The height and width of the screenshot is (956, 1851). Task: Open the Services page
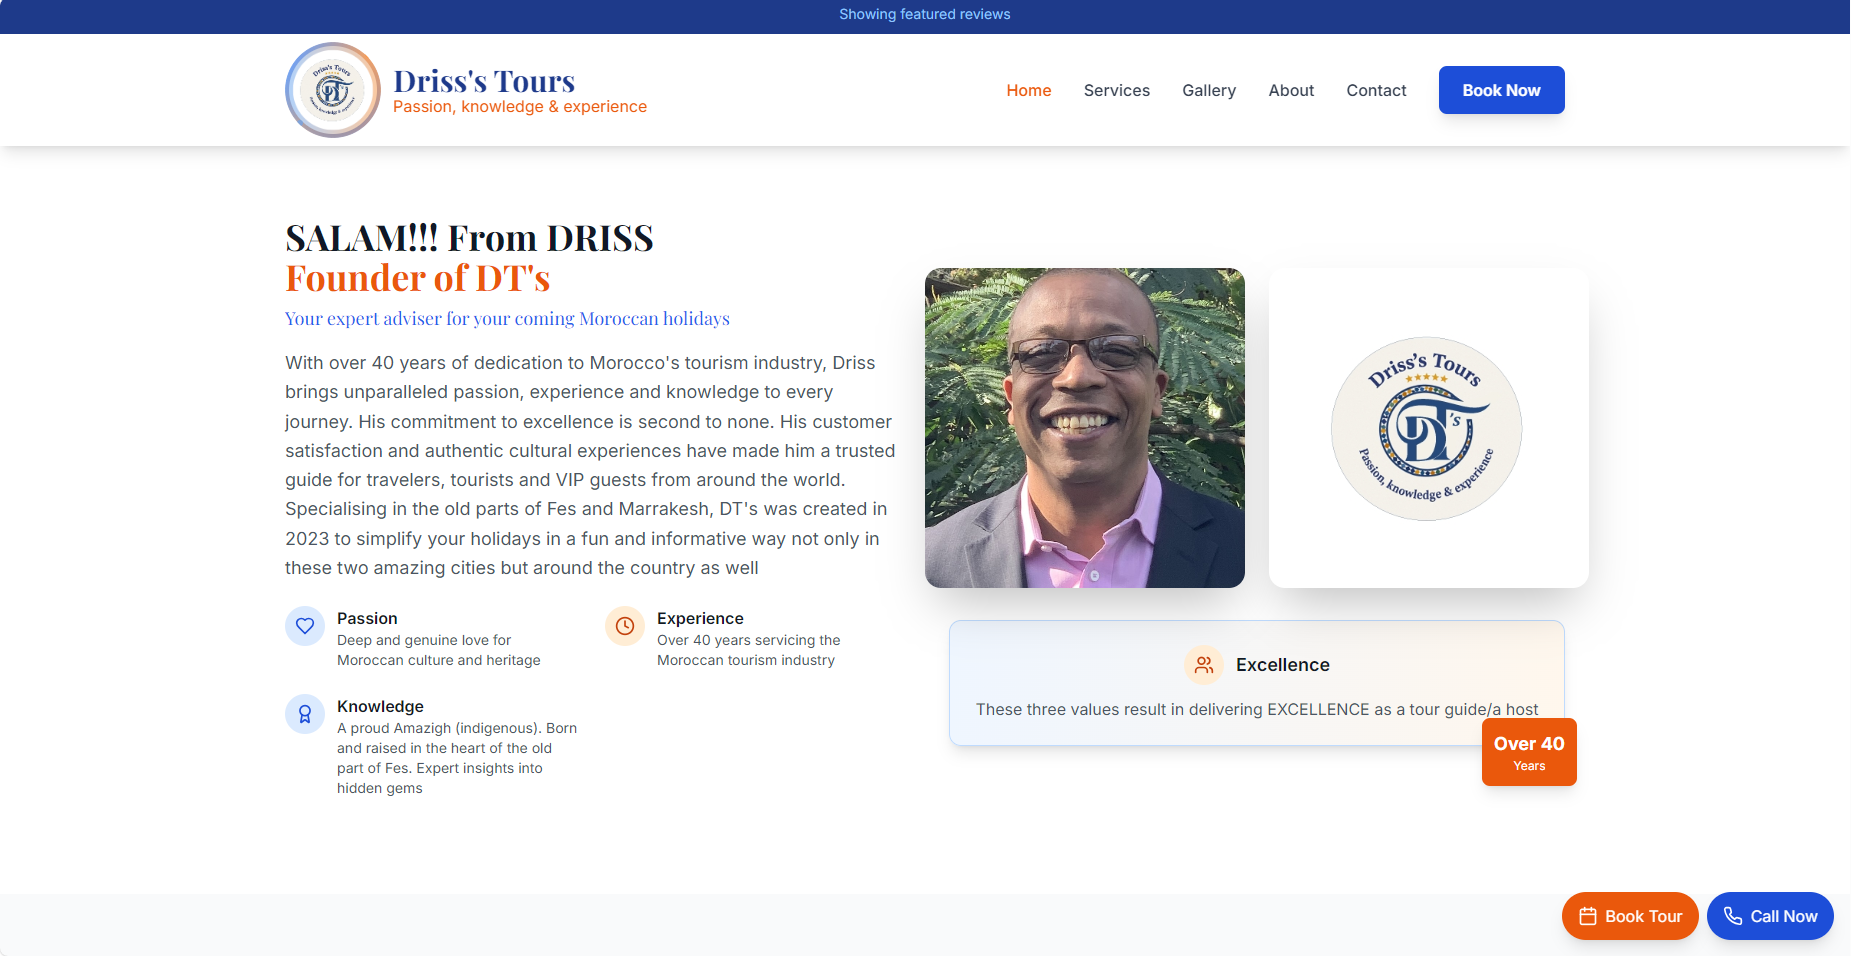[x=1116, y=90]
